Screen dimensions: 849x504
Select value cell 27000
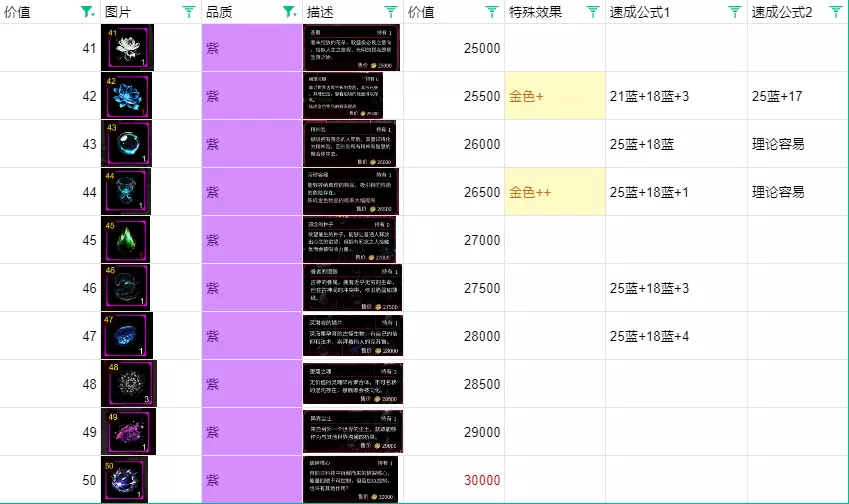pos(454,239)
